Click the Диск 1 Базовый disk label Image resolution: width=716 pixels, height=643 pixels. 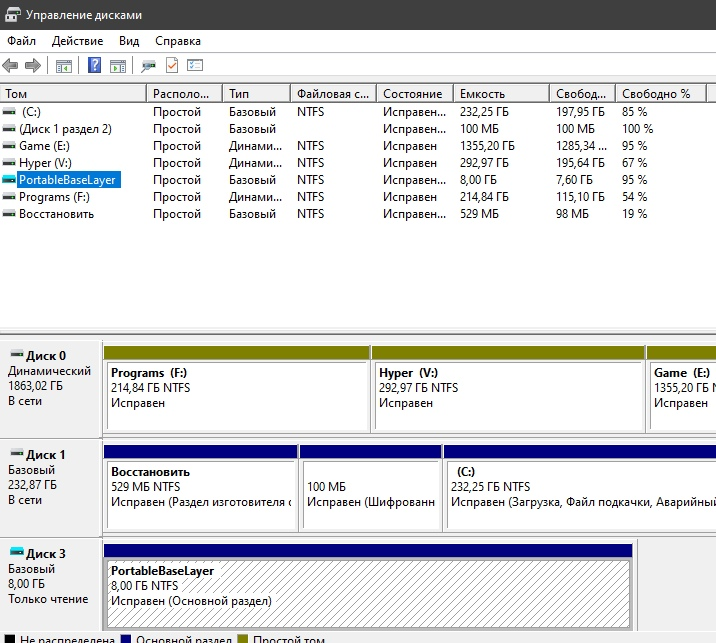(x=50, y=488)
